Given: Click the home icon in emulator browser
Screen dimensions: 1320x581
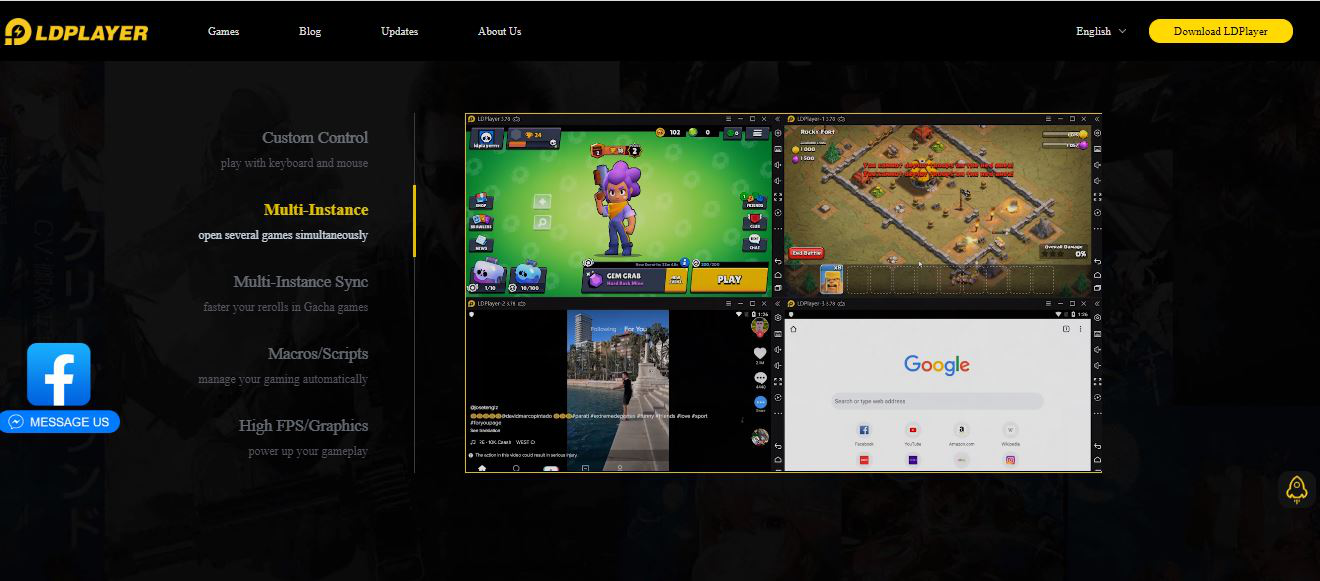Looking at the screenshot, I should point(794,329).
